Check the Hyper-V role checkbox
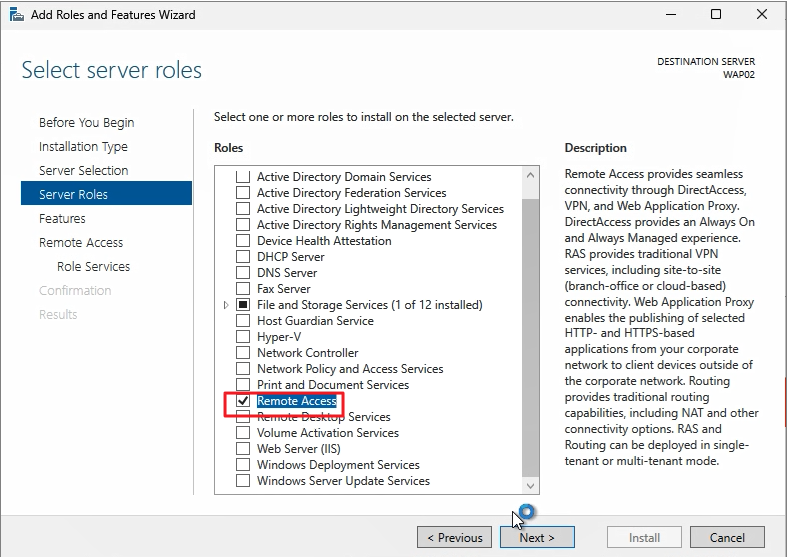The width and height of the screenshot is (787, 557). (243, 337)
